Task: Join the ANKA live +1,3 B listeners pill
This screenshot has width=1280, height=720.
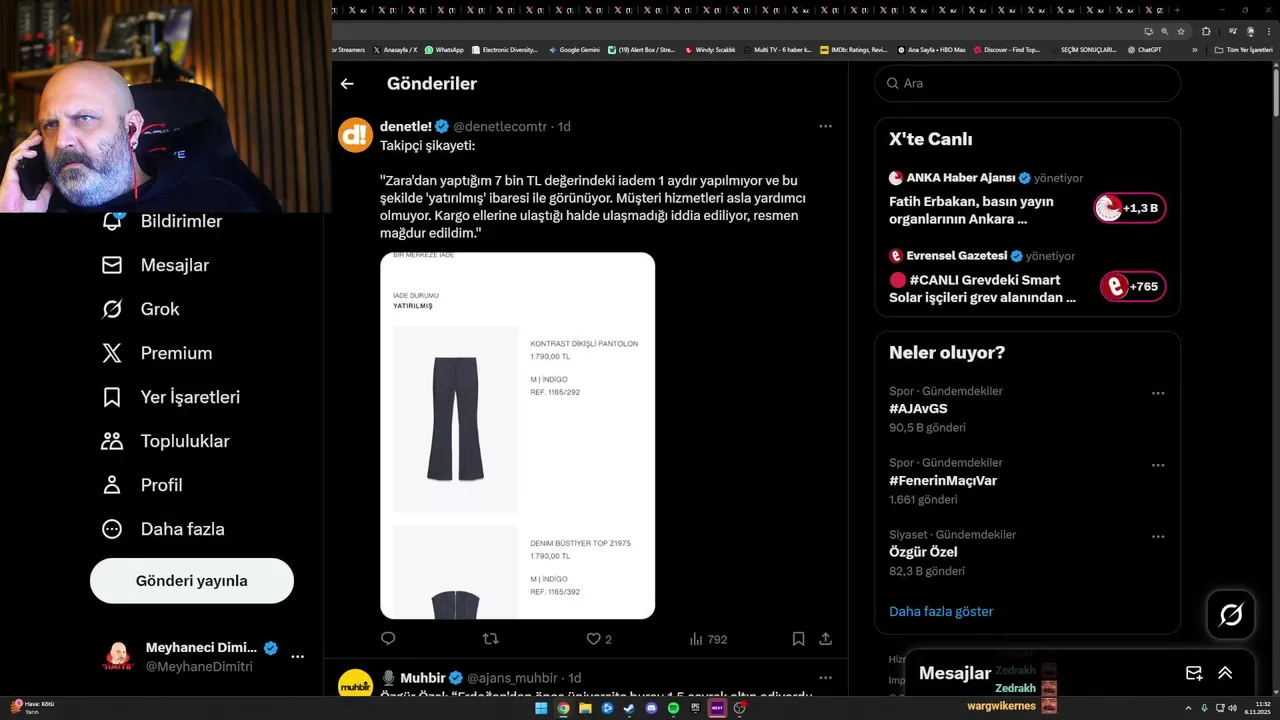Action: tap(1130, 208)
